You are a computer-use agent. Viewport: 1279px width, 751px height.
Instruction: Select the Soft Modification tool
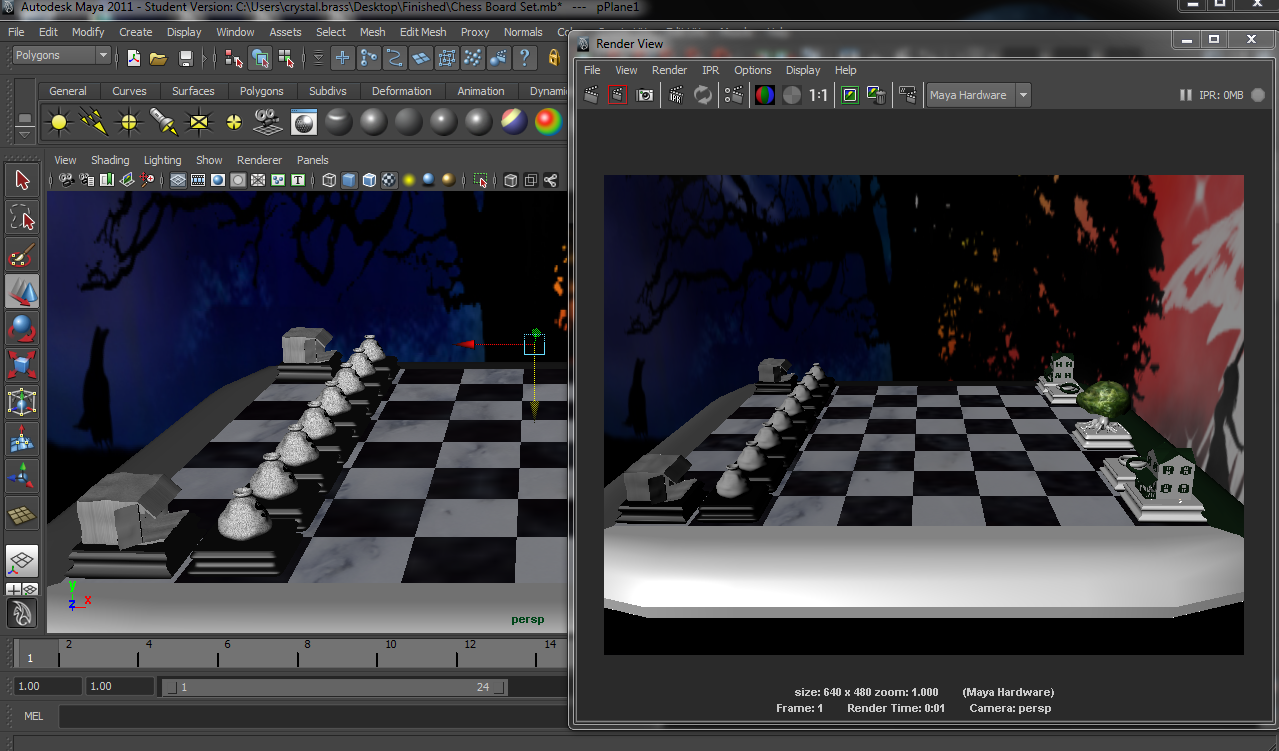pos(22,439)
